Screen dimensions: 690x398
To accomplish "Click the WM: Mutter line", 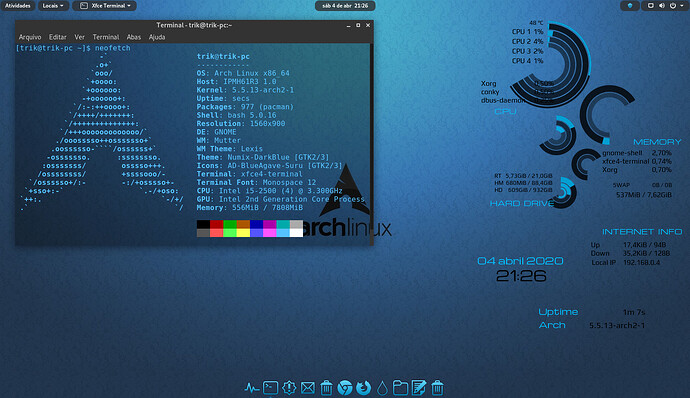I will [x=219, y=140].
